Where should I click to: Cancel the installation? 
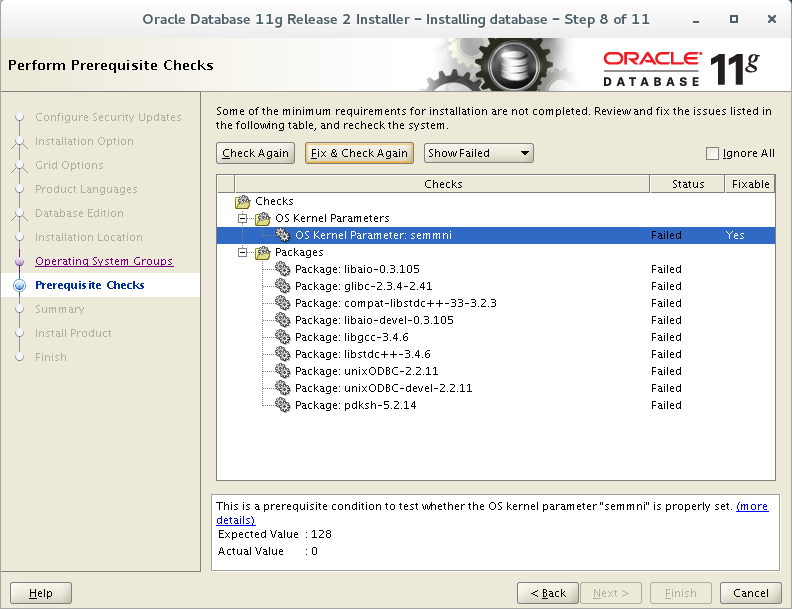751,593
